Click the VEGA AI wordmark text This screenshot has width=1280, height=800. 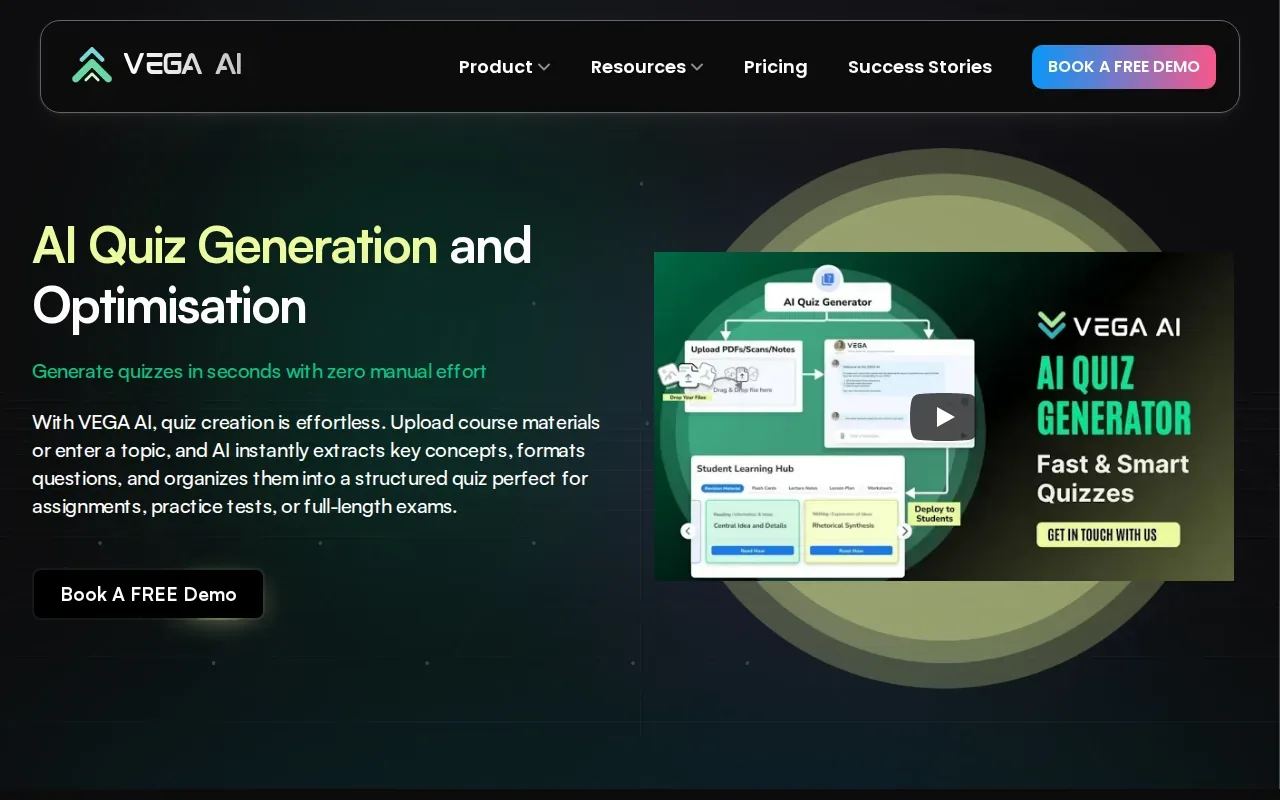[x=183, y=65]
